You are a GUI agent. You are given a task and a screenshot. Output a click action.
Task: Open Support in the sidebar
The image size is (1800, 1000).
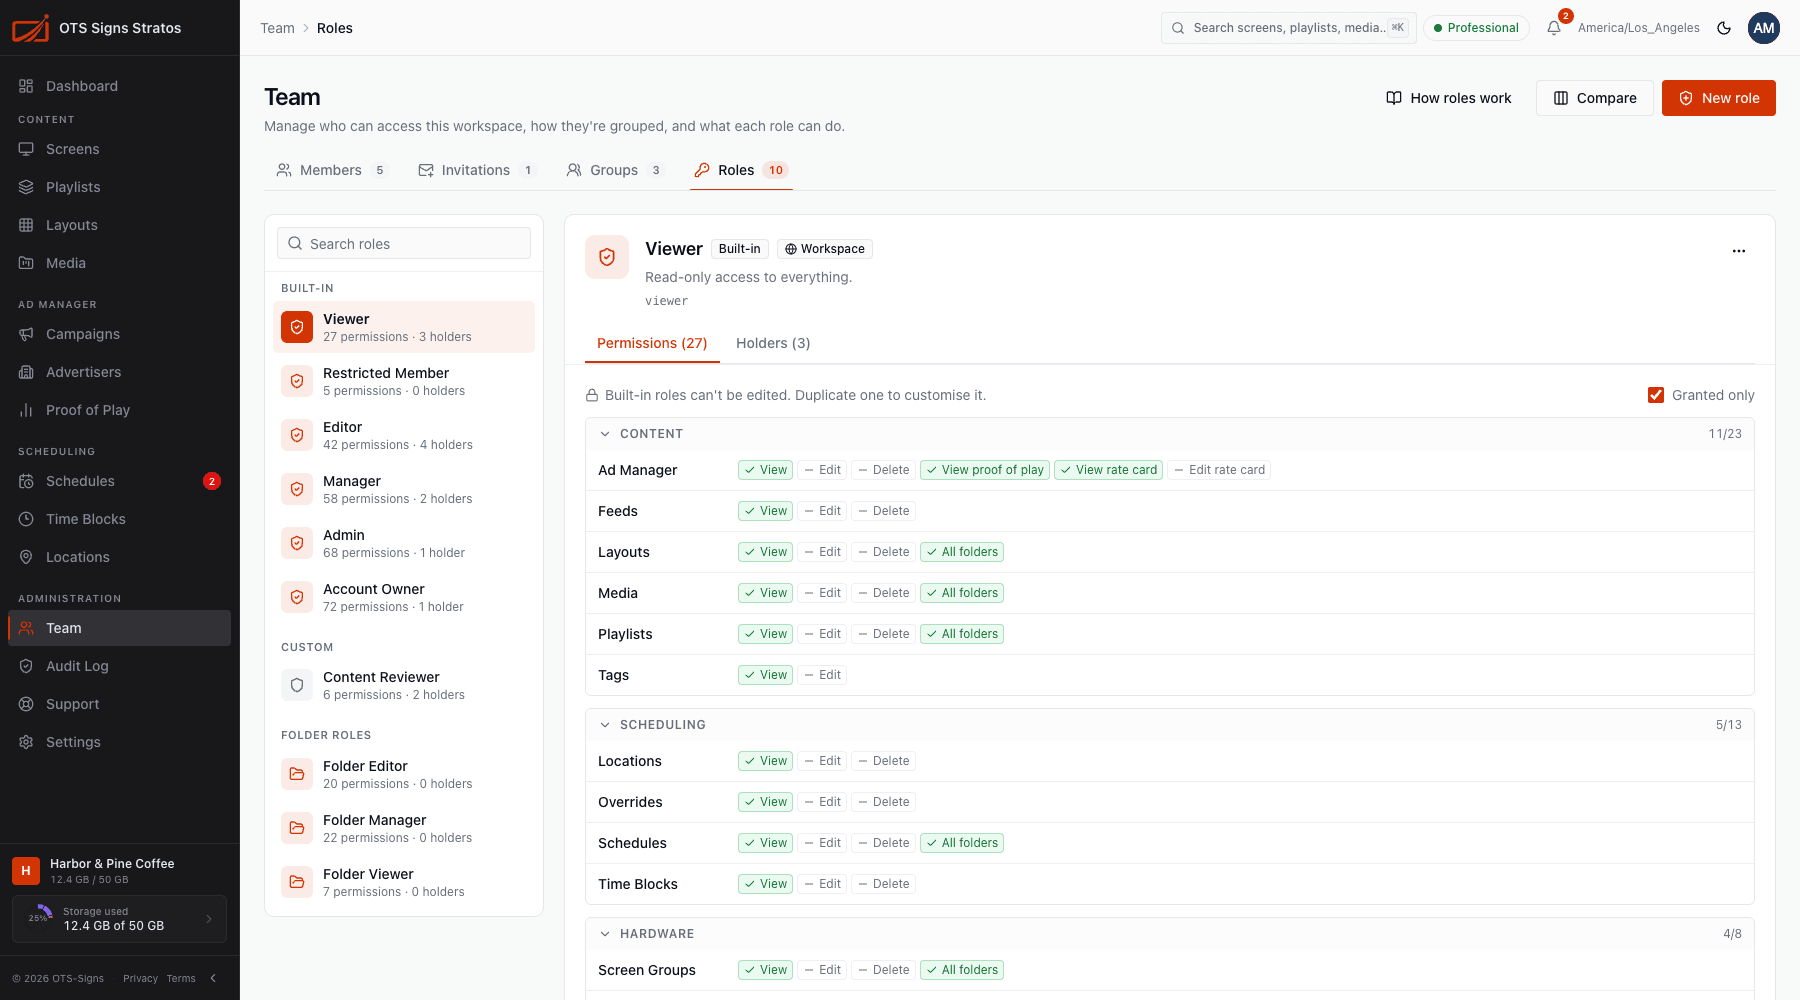click(x=119, y=704)
